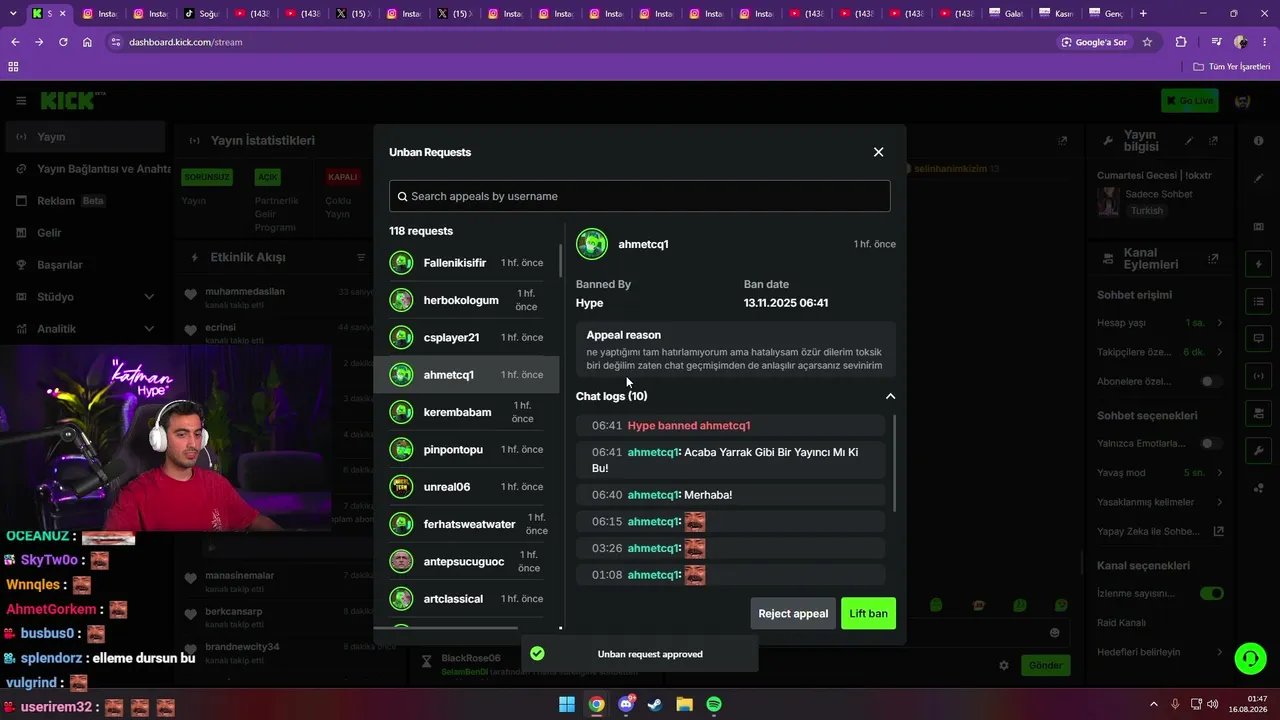Open the hamburger sidebar menu
The height and width of the screenshot is (720, 1280).
click(21, 100)
